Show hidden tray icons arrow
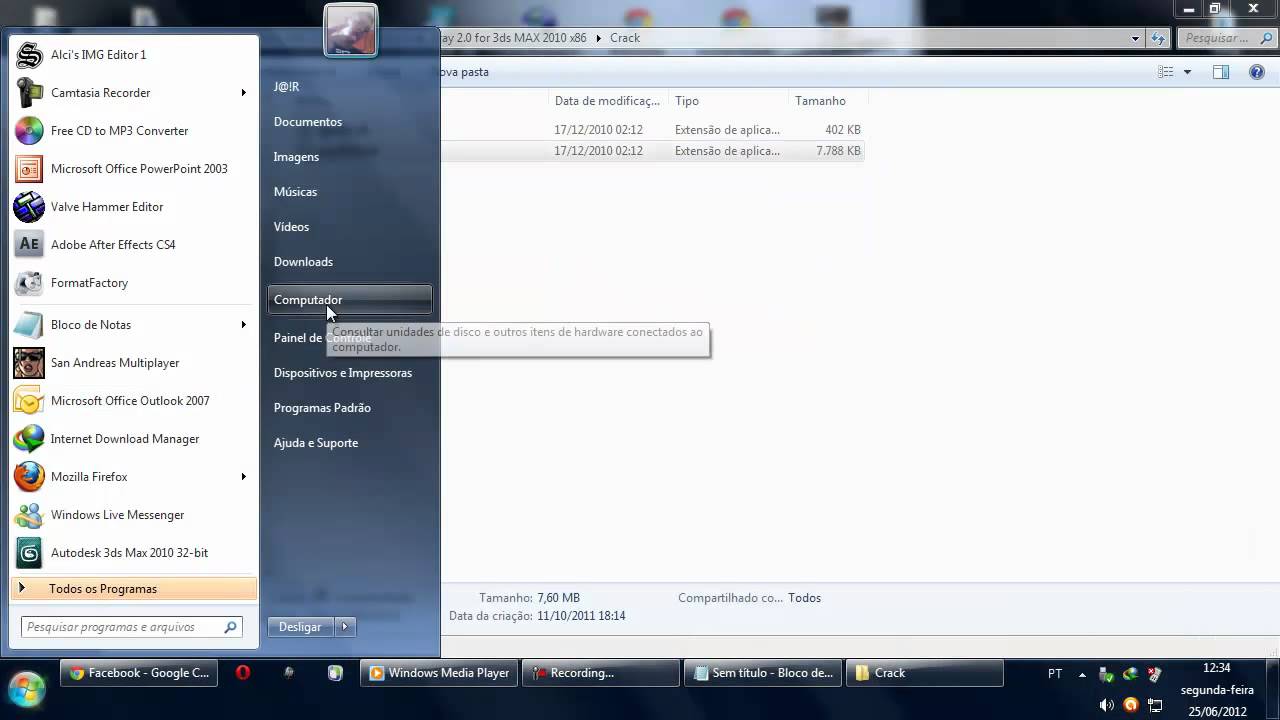 (x=1082, y=674)
